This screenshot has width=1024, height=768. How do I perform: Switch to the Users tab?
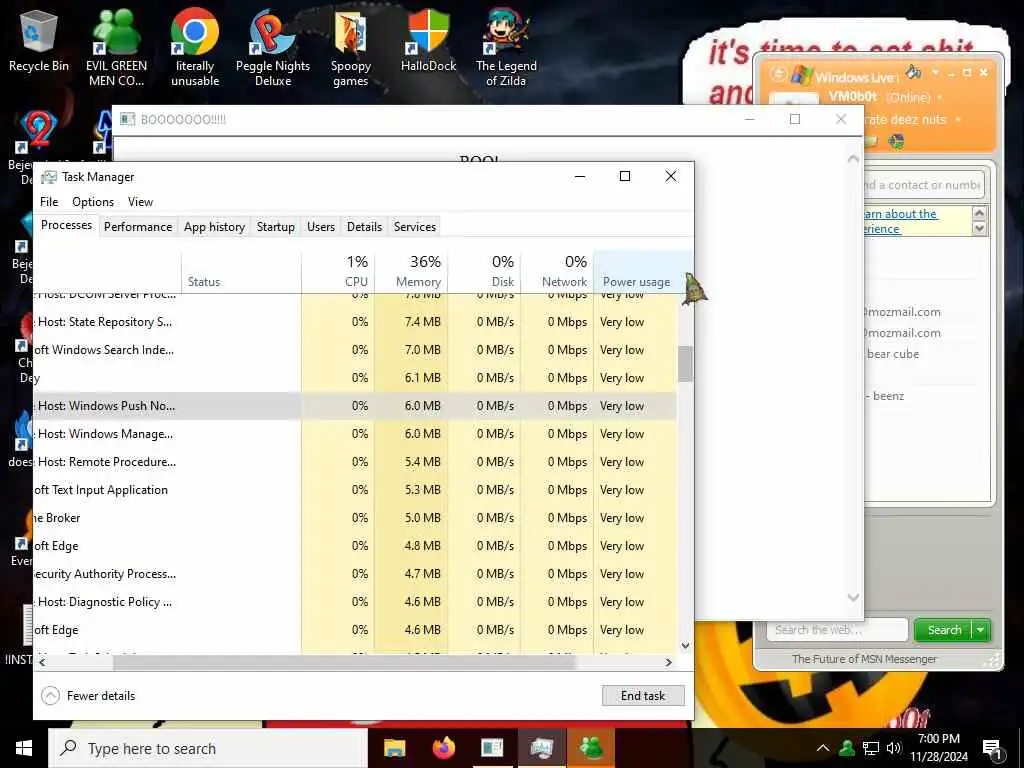point(321,227)
